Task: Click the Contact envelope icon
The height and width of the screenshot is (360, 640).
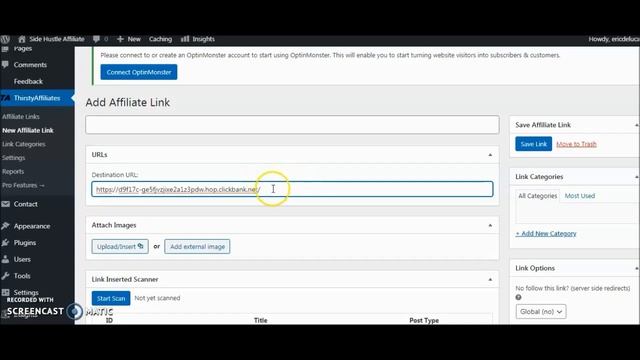Action: pyautogui.click(x=5, y=204)
